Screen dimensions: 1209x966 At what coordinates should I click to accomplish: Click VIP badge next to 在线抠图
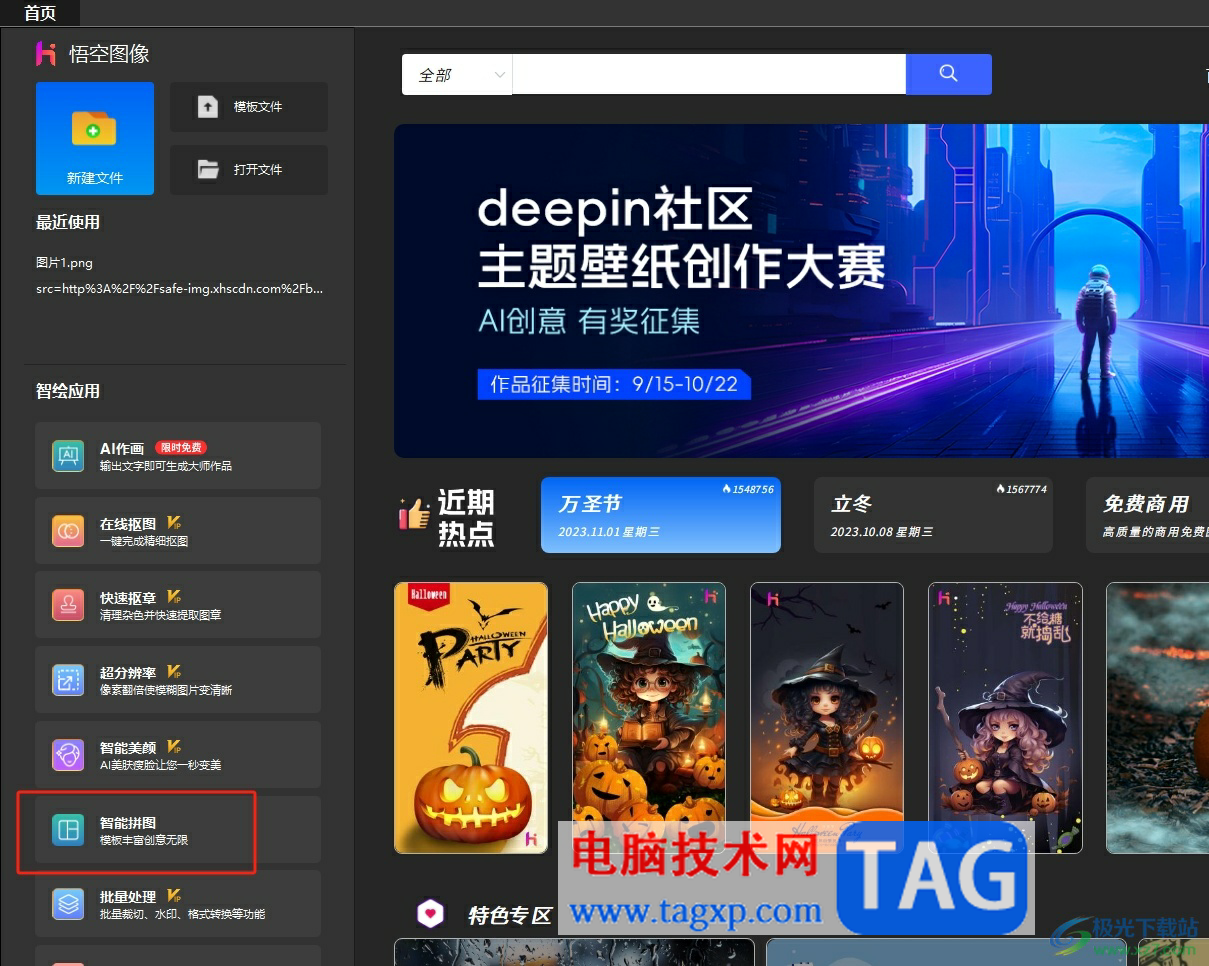tap(174, 523)
